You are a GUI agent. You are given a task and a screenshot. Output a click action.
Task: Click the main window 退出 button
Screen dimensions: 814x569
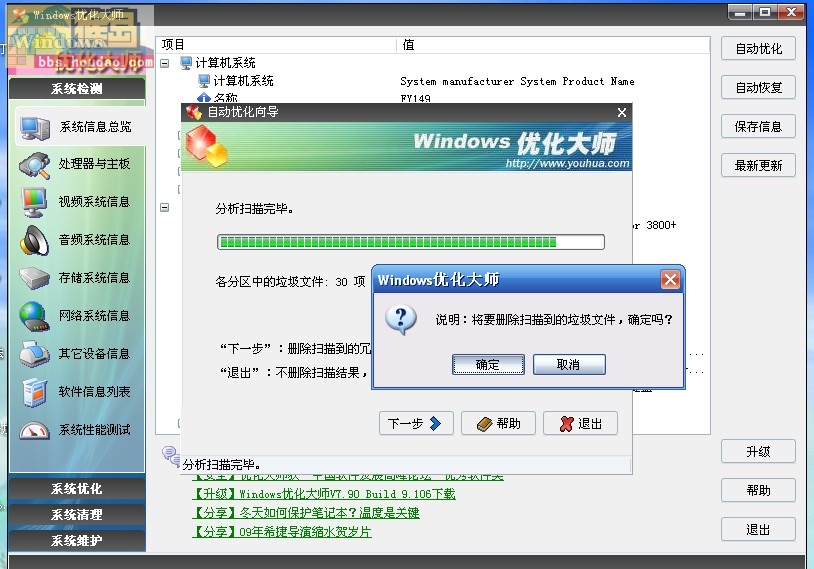(758, 530)
